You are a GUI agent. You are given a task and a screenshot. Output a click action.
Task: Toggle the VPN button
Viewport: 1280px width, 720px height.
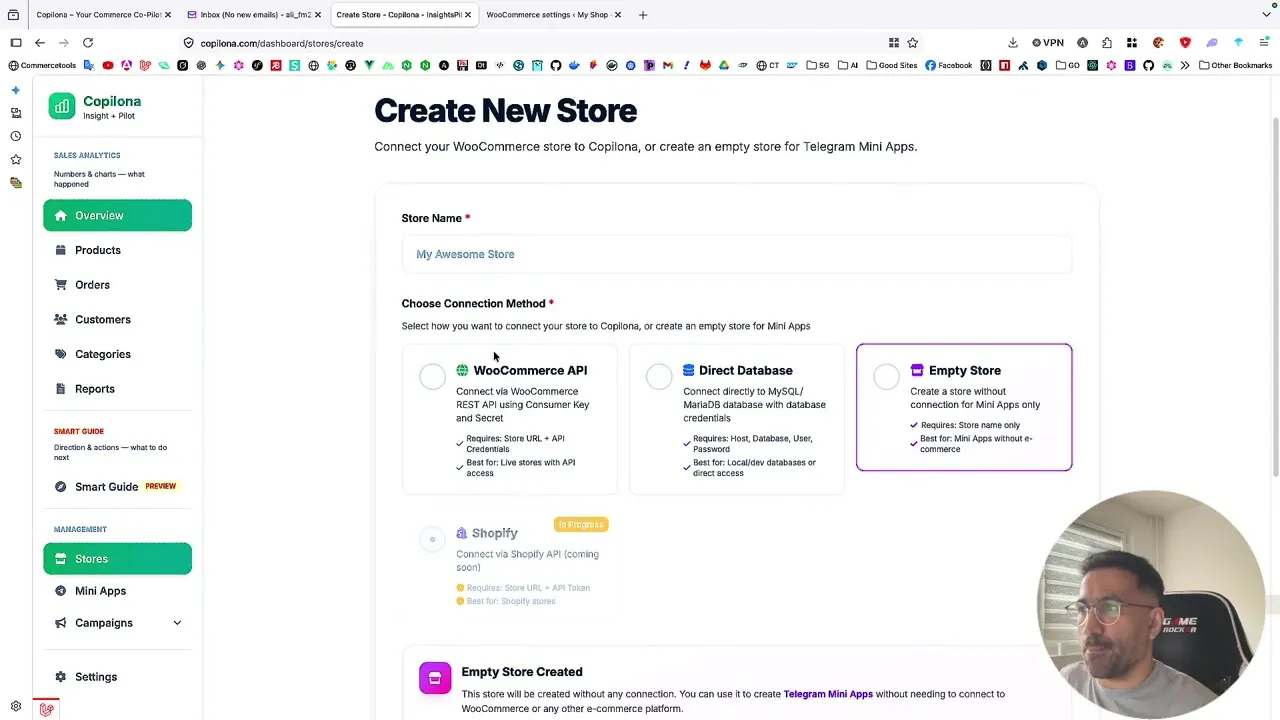(x=1048, y=43)
